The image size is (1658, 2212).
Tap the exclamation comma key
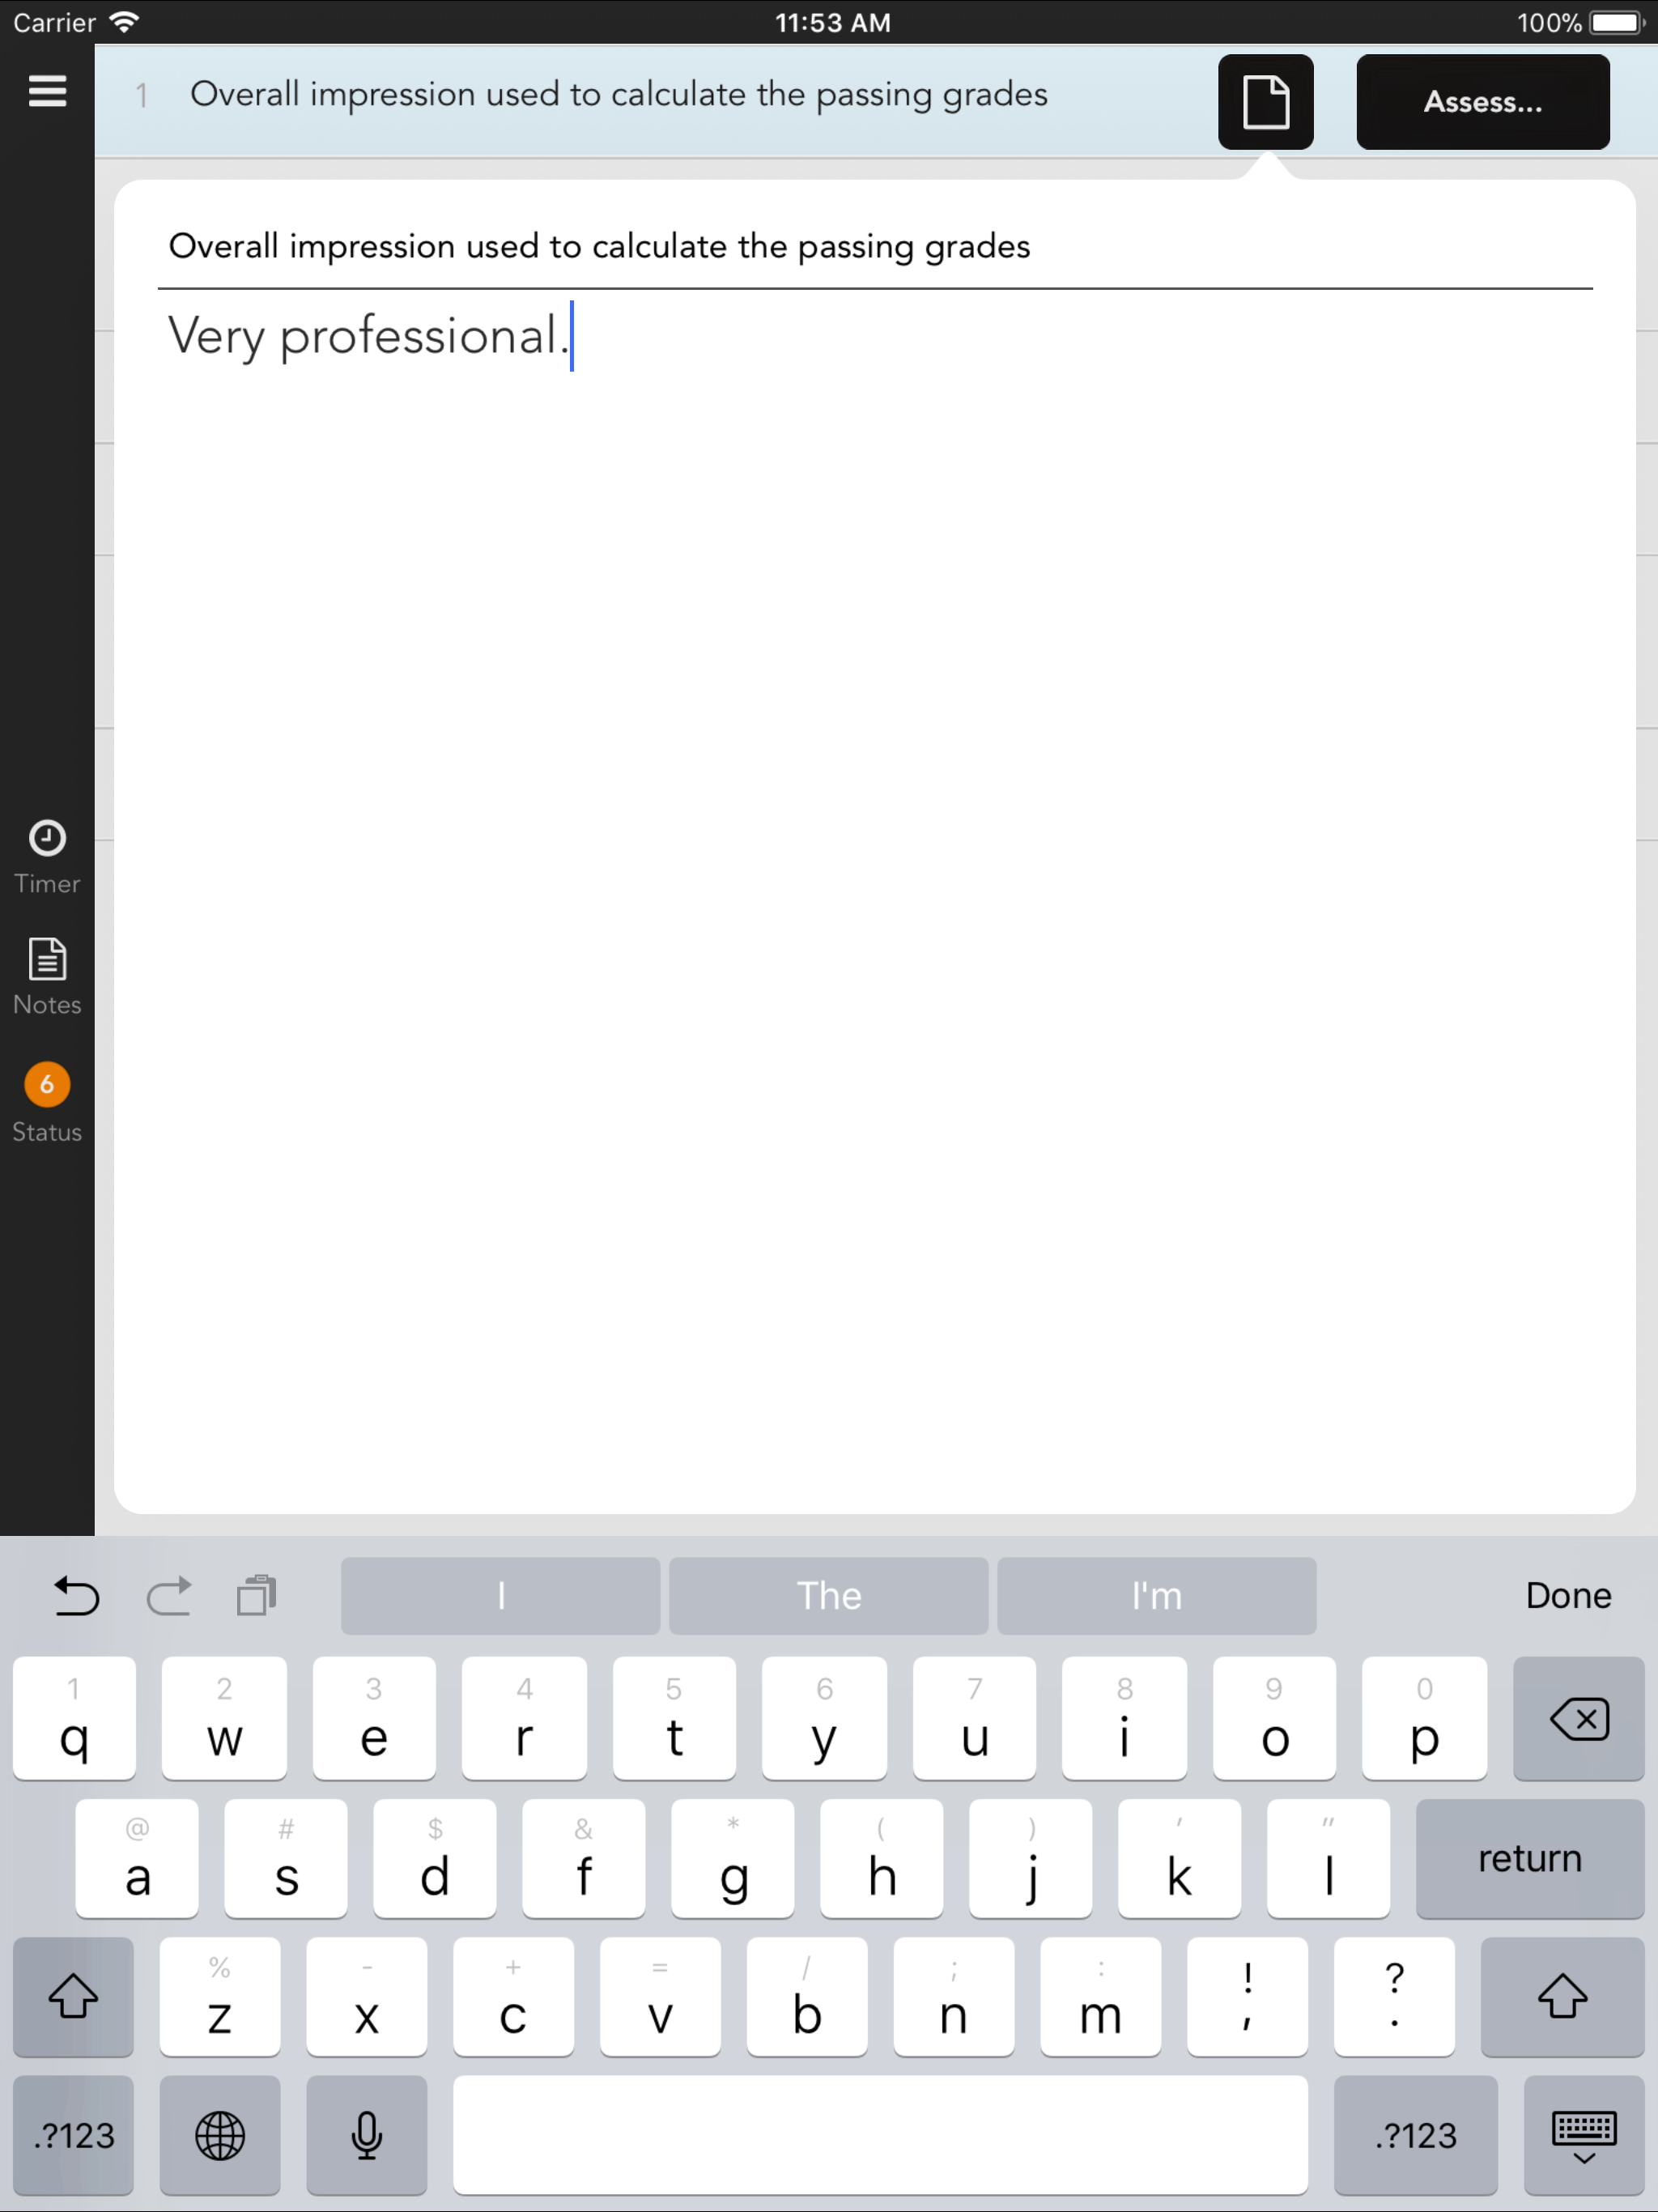click(1247, 1996)
